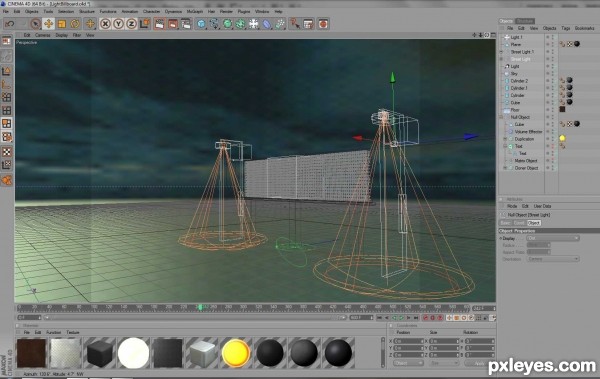Toggle the X axis lock

click(x=105, y=24)
